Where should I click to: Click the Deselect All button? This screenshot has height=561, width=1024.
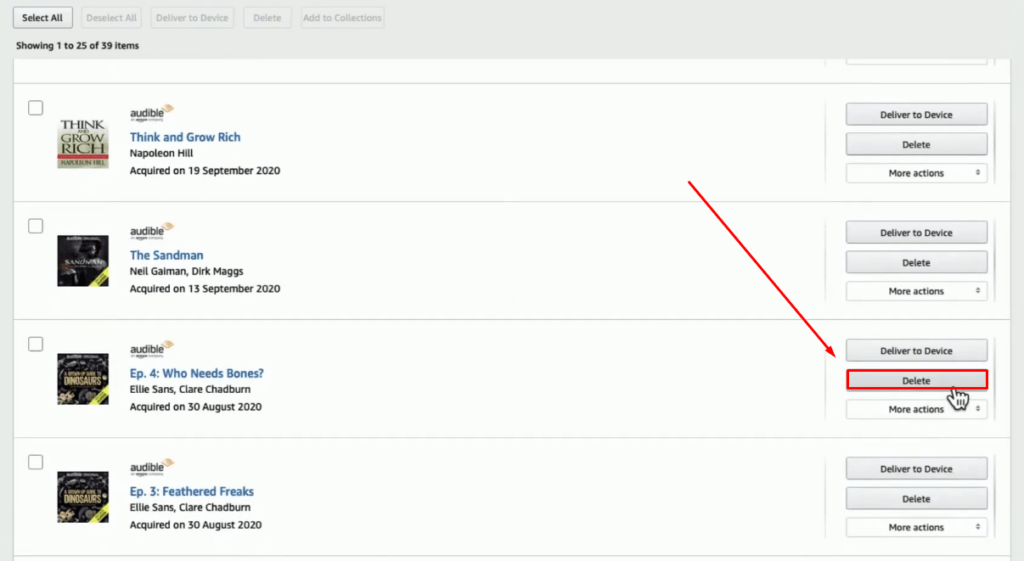(x=111, y=18)
